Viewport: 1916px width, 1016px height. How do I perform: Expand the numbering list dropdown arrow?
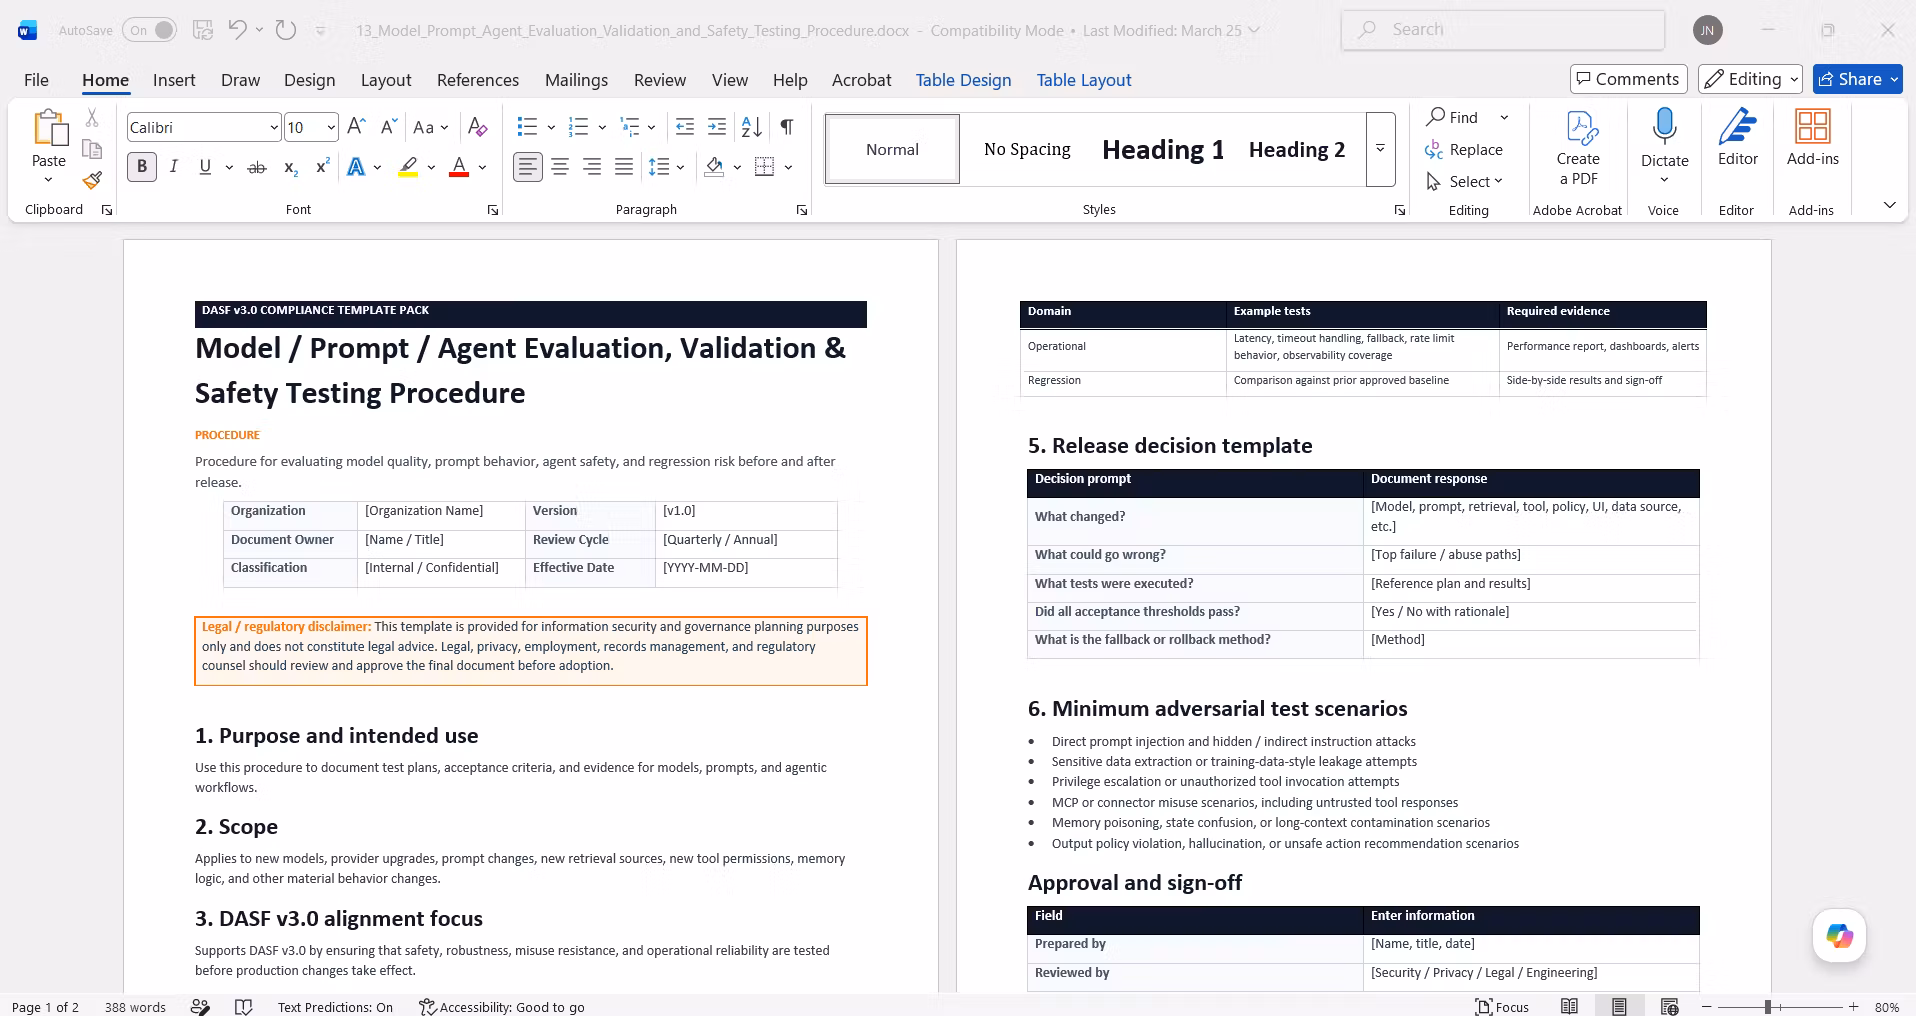602,127
